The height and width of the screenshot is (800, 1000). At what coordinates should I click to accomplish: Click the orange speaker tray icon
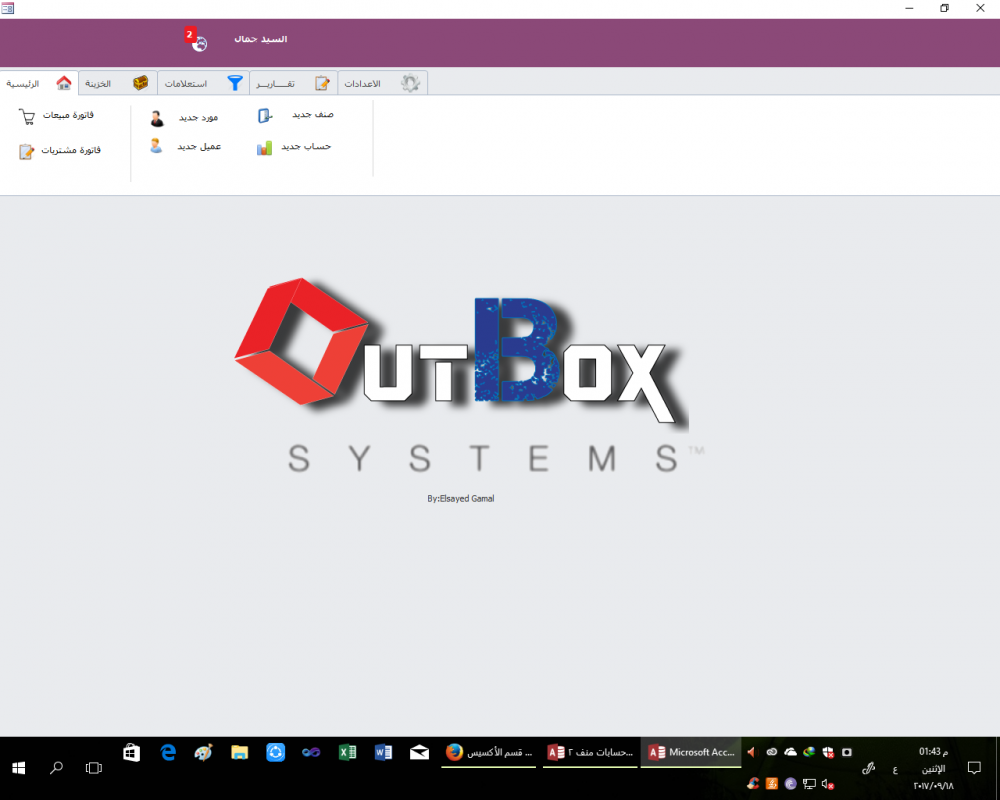tap(751, 752)
